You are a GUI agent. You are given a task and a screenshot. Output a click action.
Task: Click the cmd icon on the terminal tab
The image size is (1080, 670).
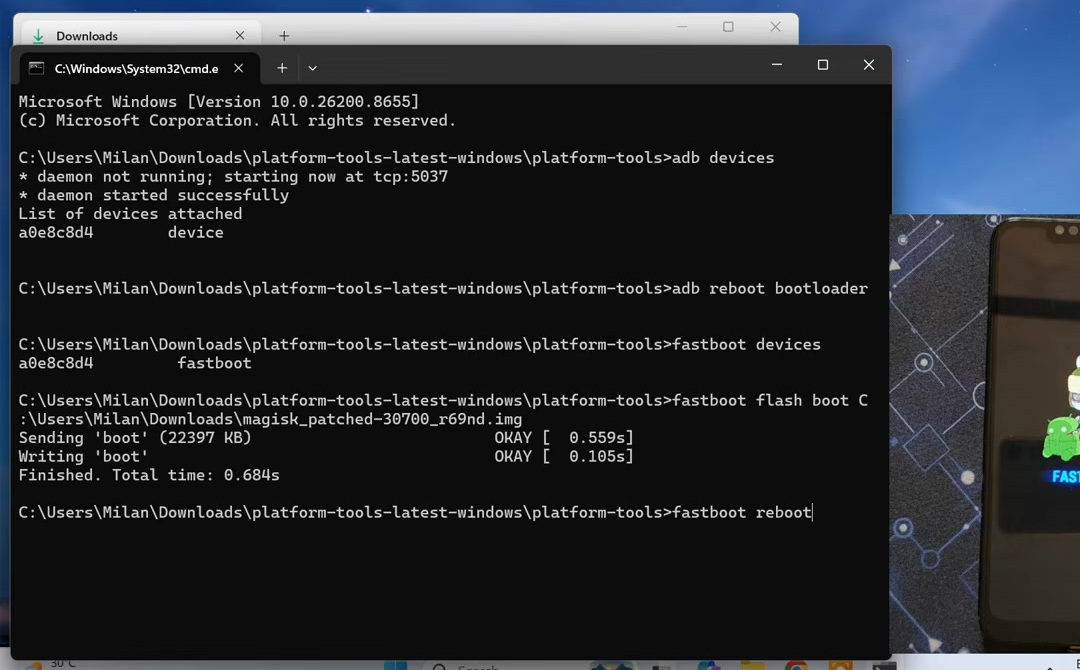37,68
